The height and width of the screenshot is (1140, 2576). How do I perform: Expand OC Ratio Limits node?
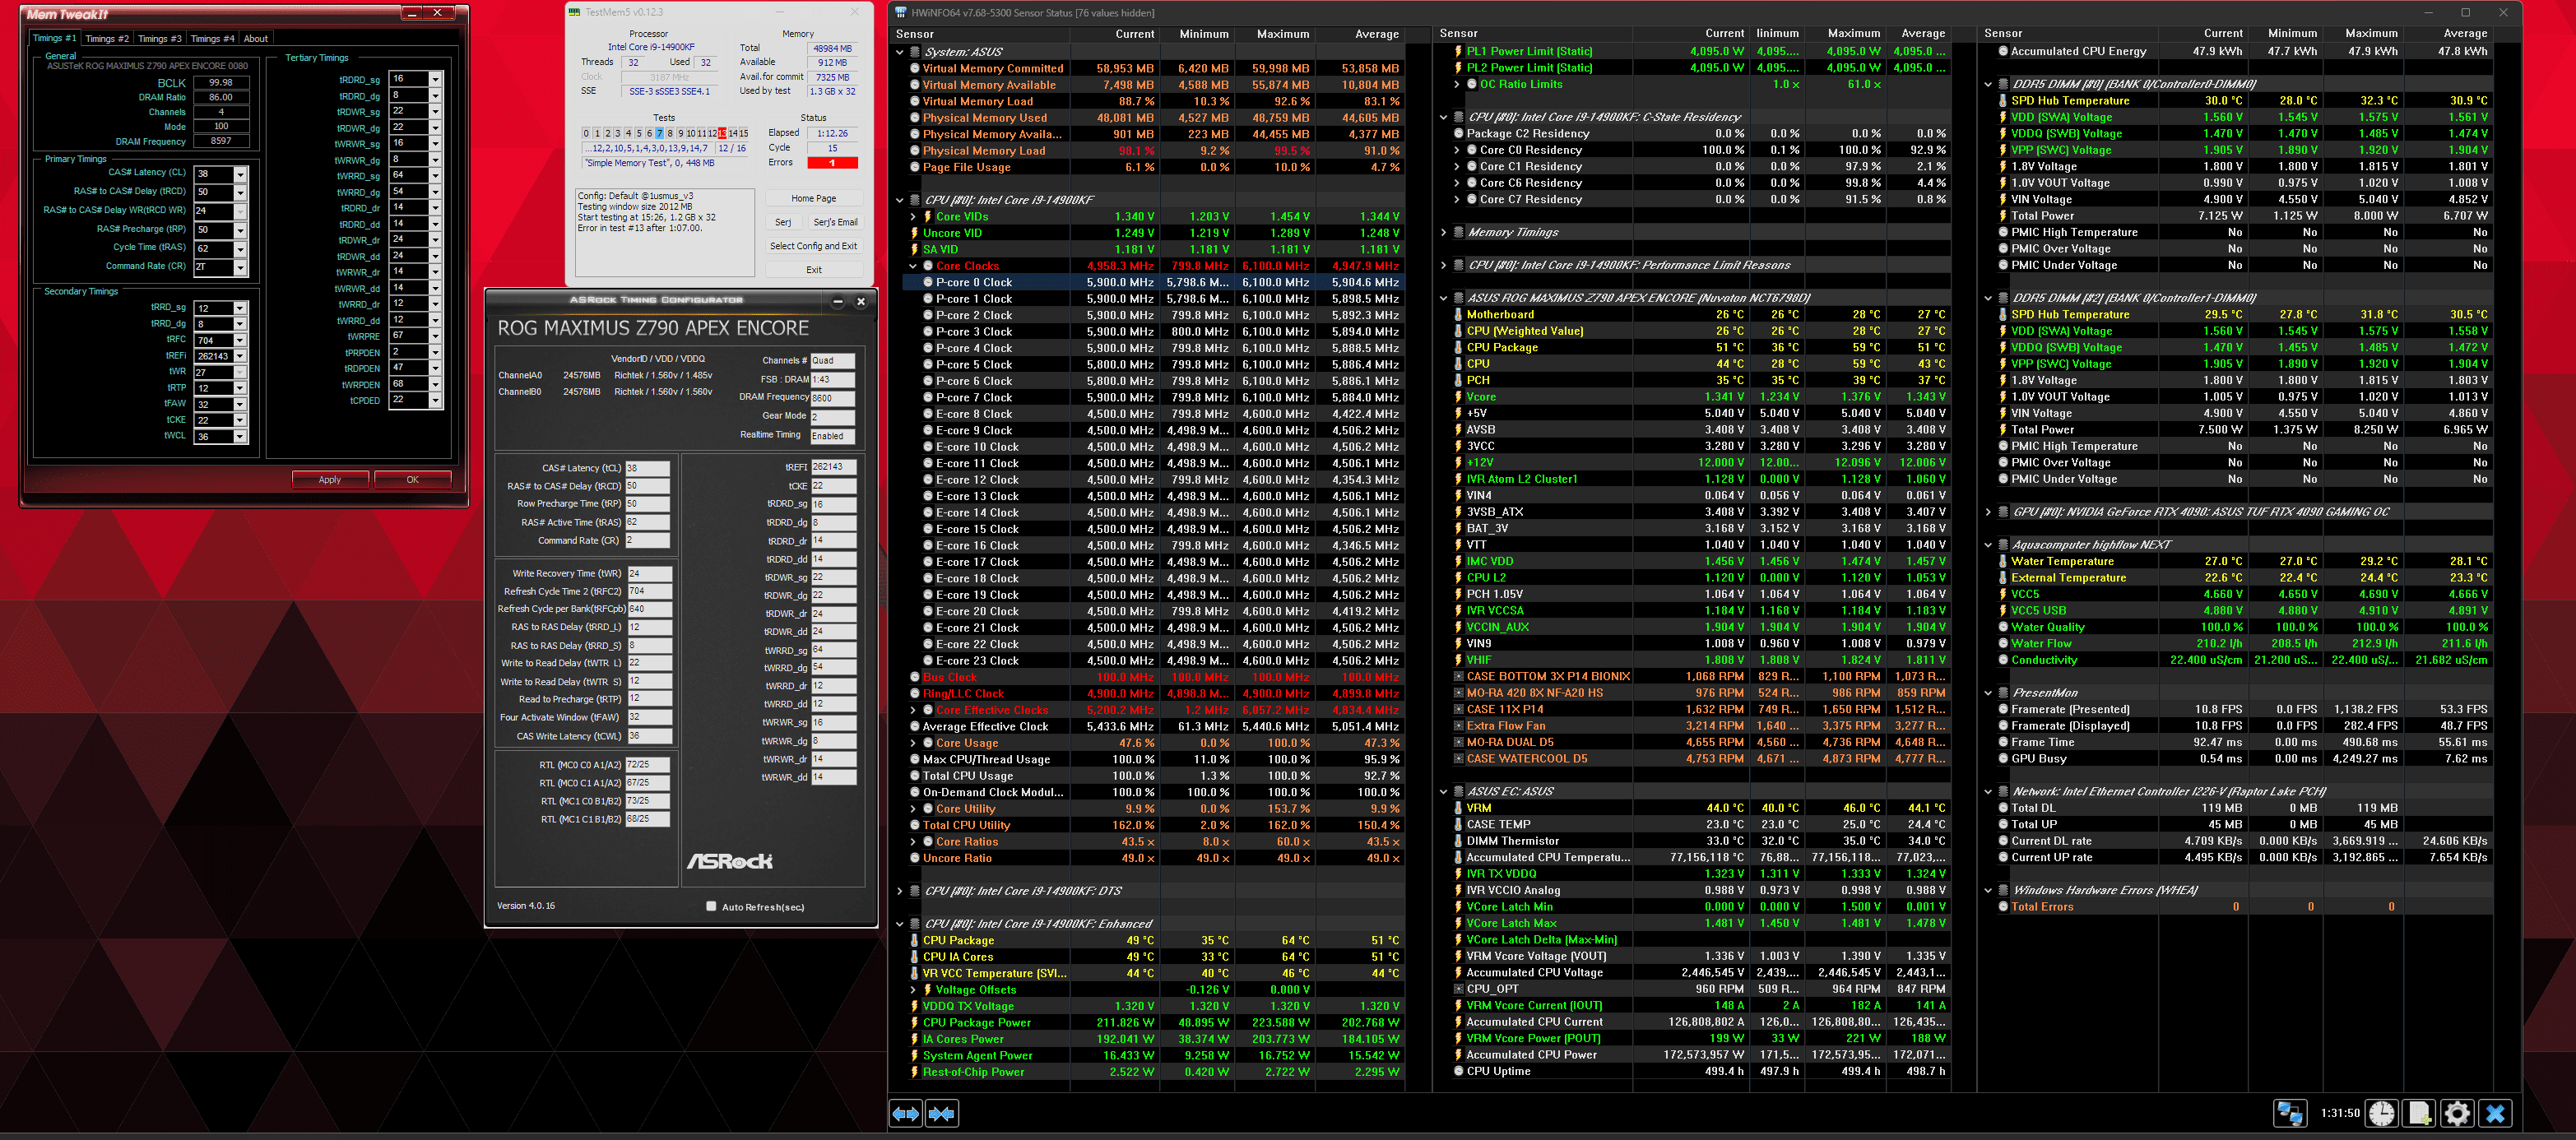[x=1457, y=84]
